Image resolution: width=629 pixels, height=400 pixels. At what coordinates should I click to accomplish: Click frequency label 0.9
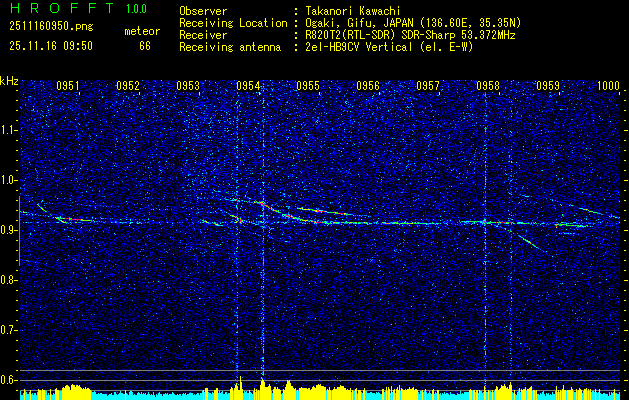[9, 230]
